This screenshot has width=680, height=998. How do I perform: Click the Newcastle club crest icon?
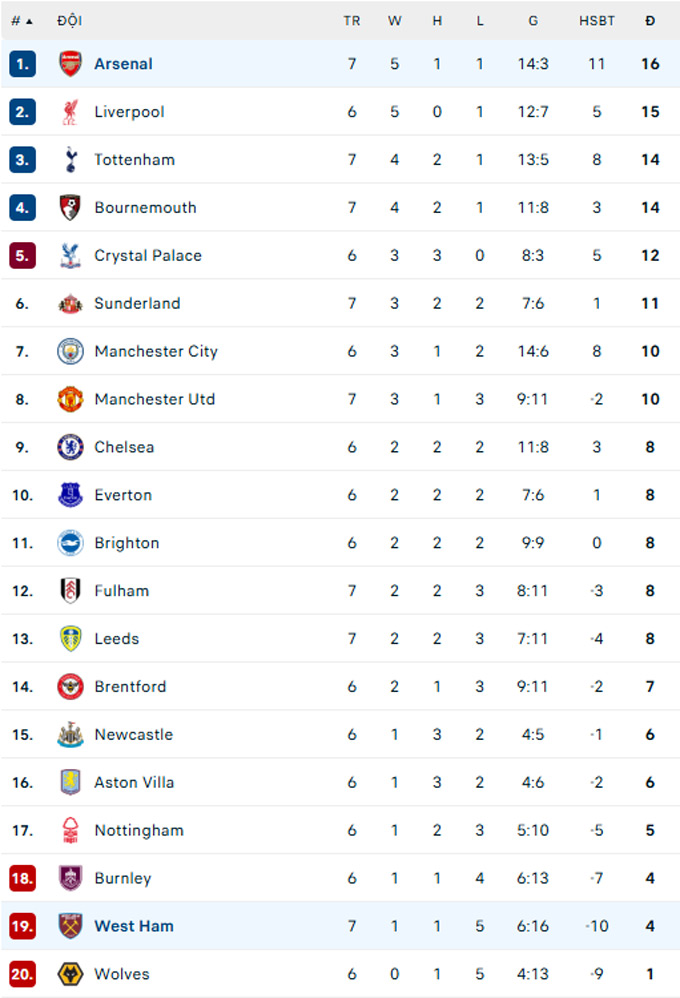[71, 735]
